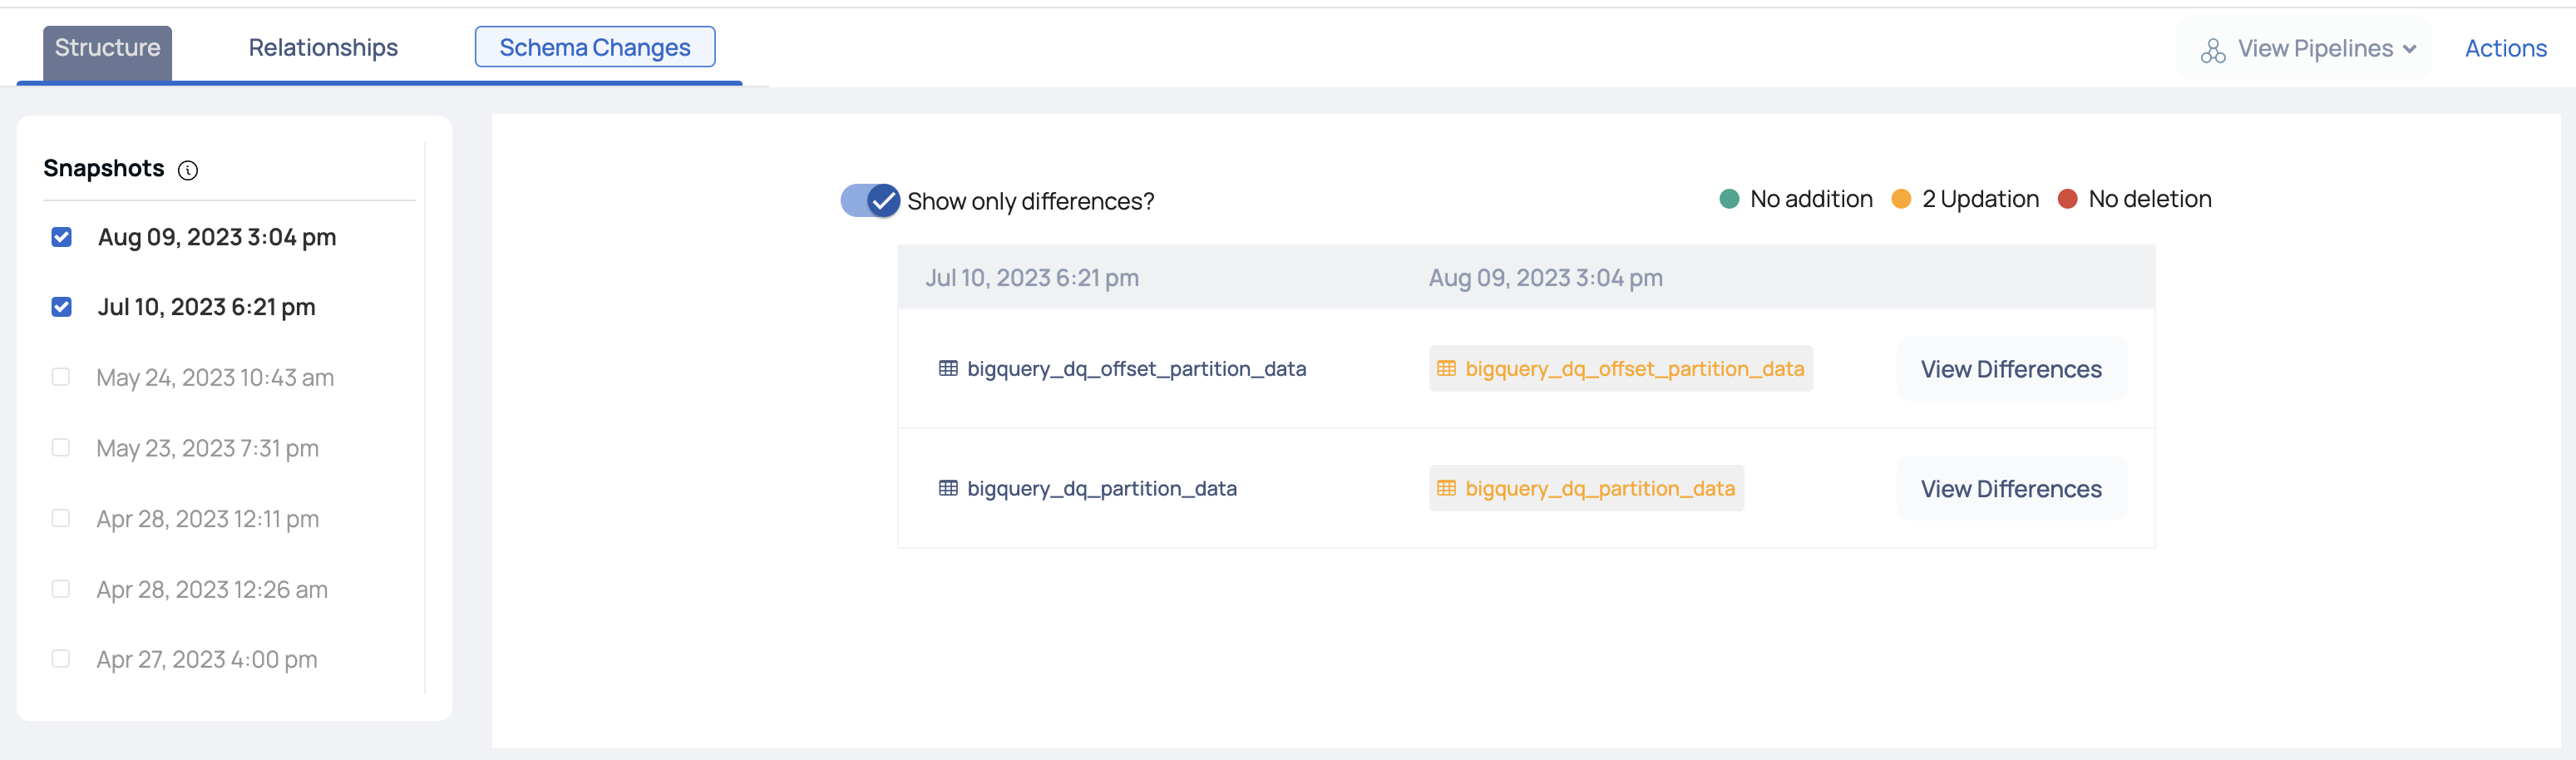Click orange table icon for bigquery_dq_partition_data
The image size is (2576, 760).
pos(1446,488)
